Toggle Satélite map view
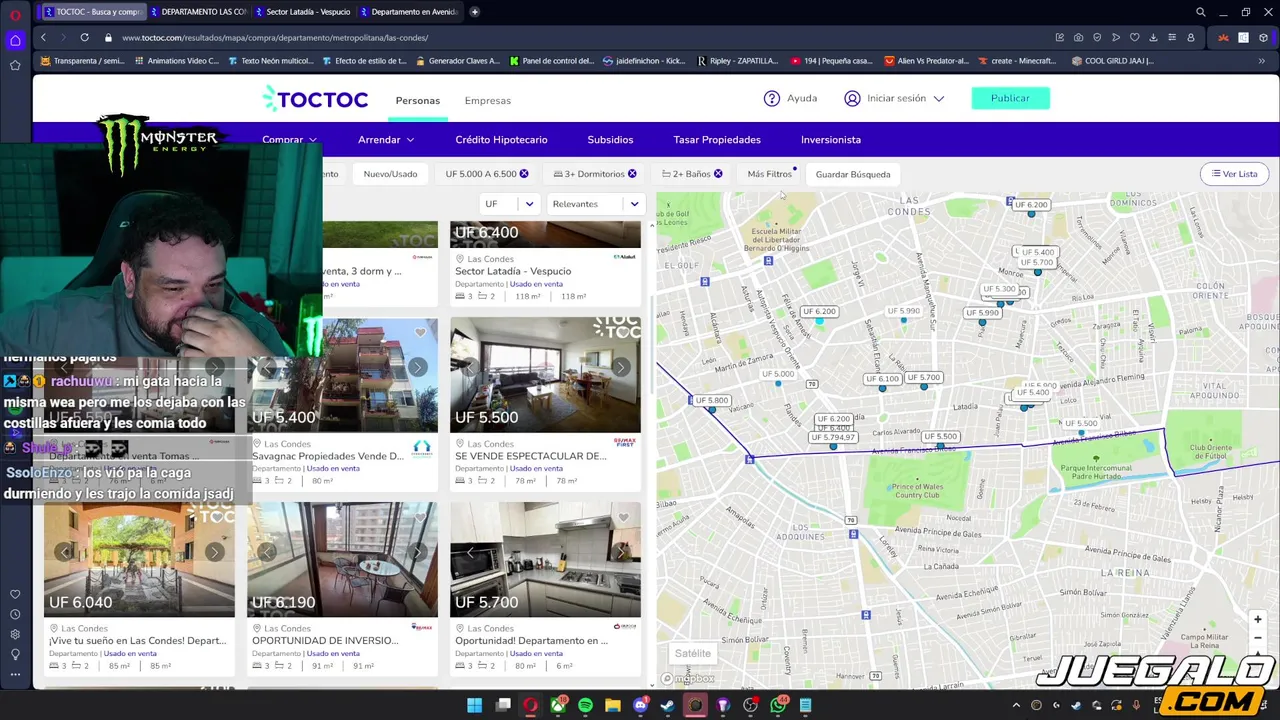 692,653
